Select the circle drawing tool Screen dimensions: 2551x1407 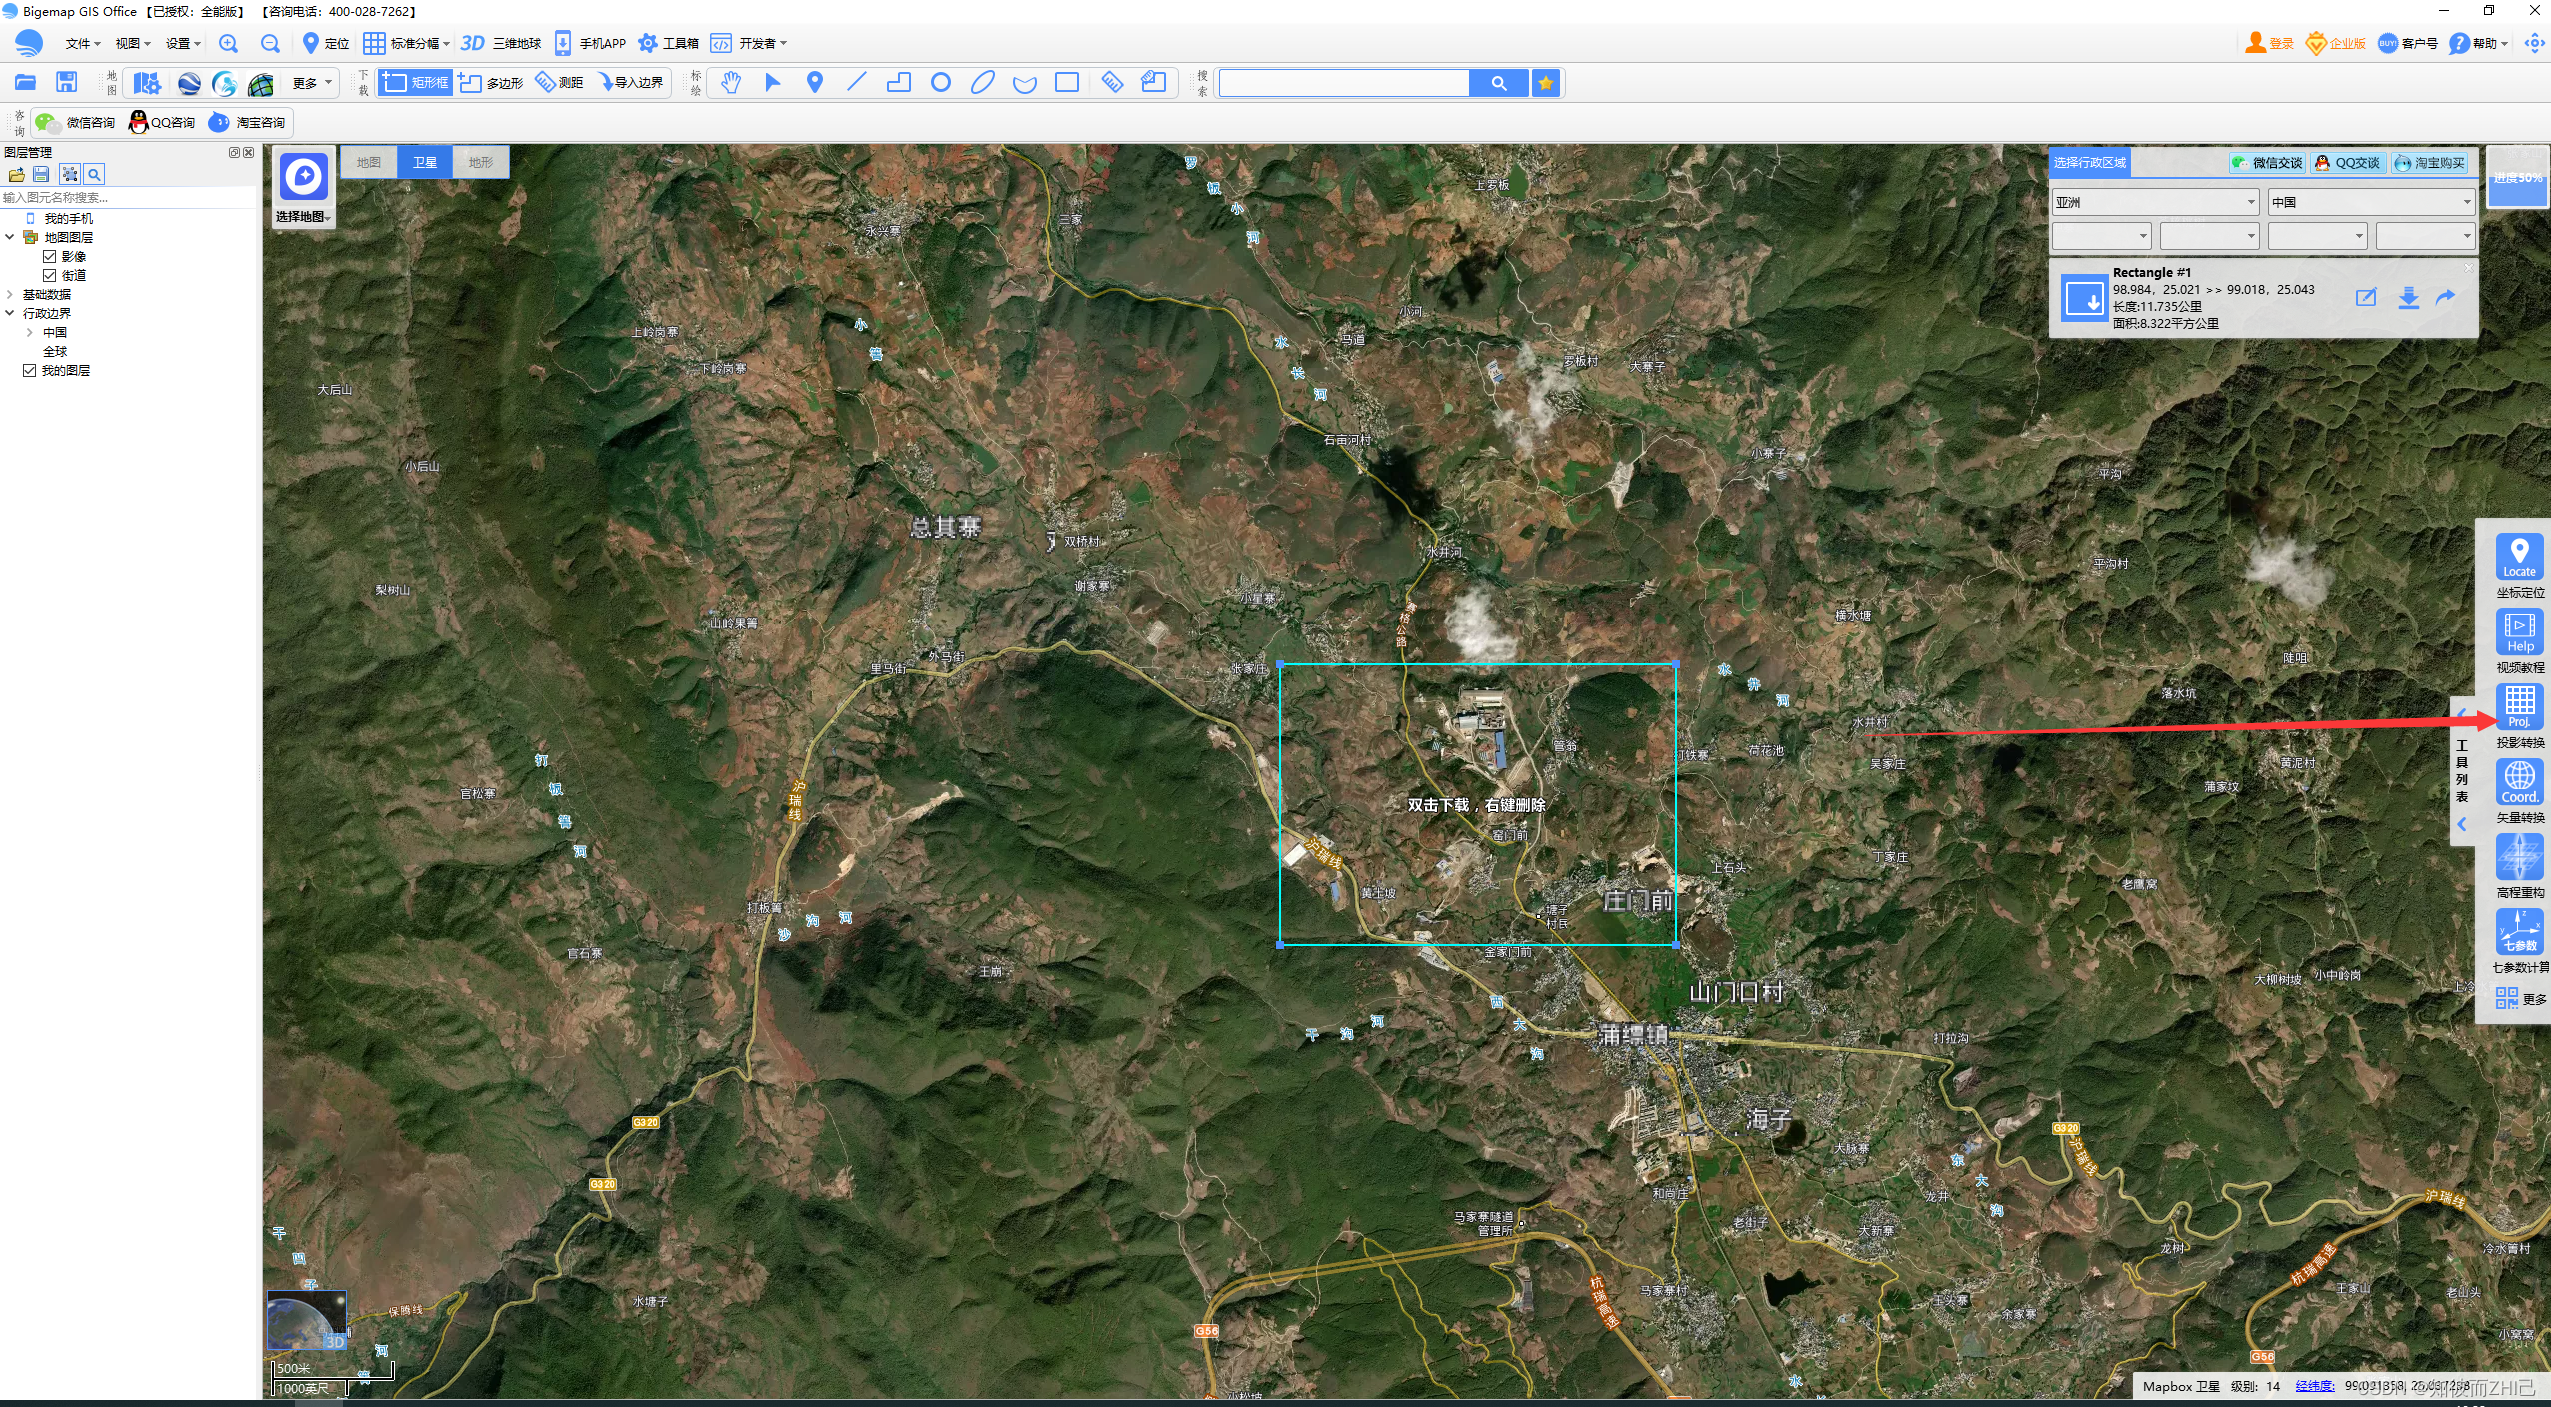click(x=940, y=83)
